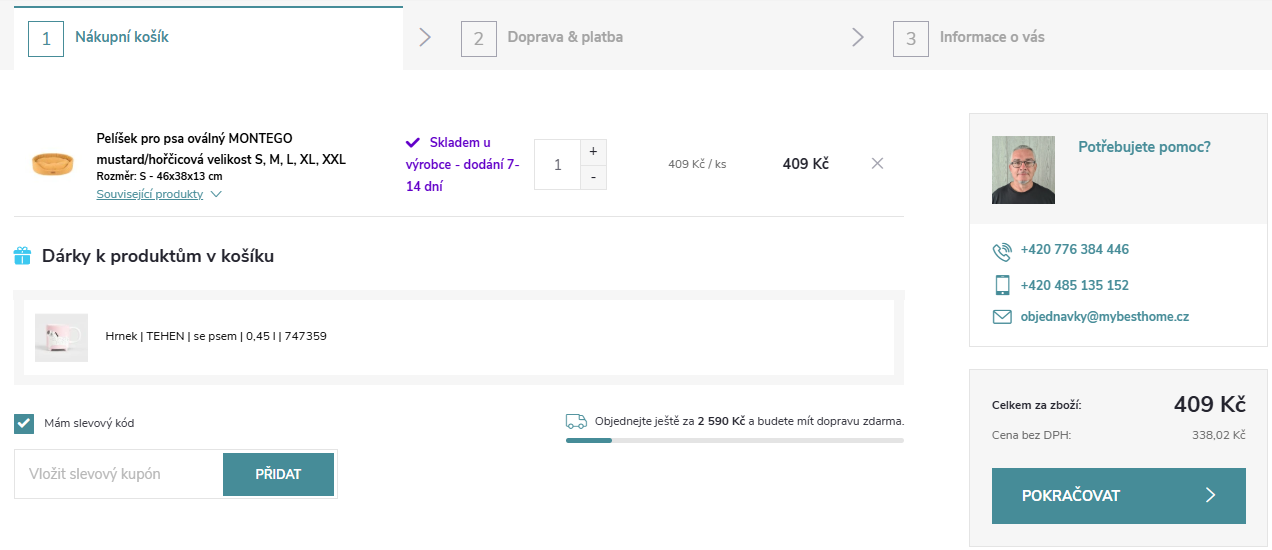Uncheck the 'Mám slevový kód' checkbox
This screenshot has height=550, width=1272.
25,423
